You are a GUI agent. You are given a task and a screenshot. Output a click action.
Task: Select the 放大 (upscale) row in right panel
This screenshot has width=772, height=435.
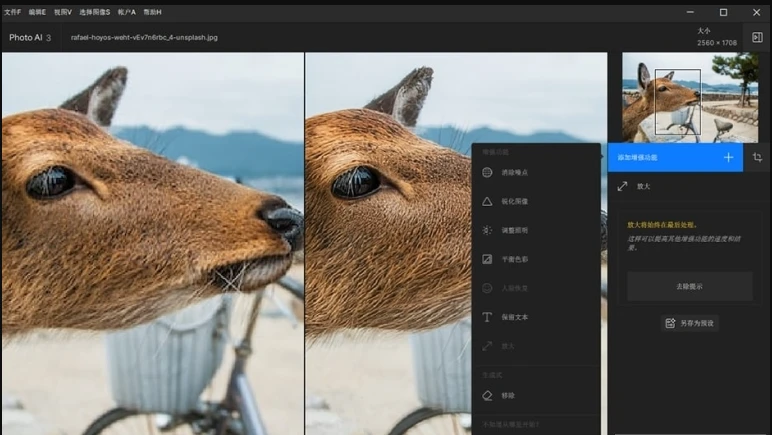[689, 186]
